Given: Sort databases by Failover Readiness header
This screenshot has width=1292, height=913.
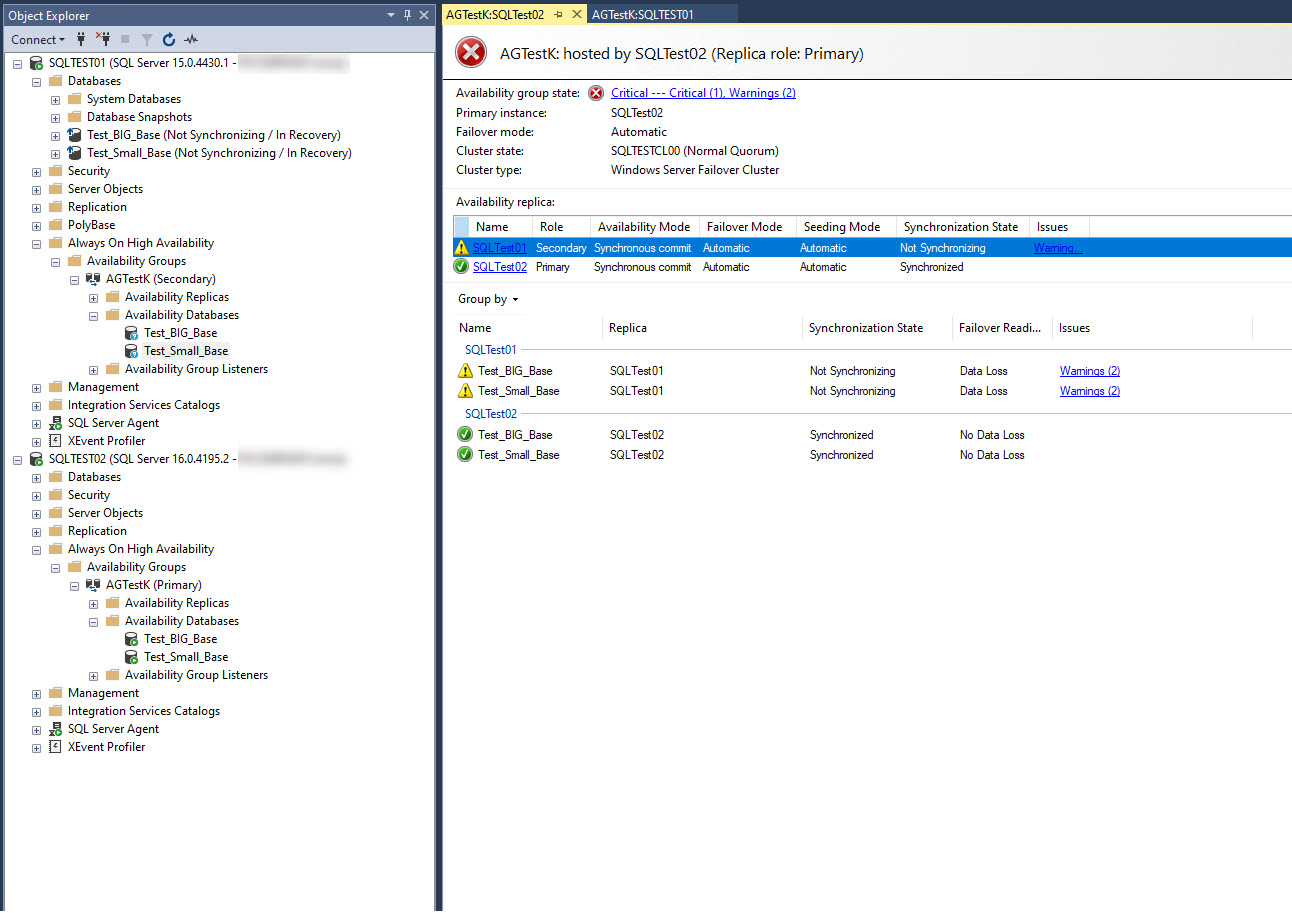Looking at the screenshot, I should pos(1002,328).
